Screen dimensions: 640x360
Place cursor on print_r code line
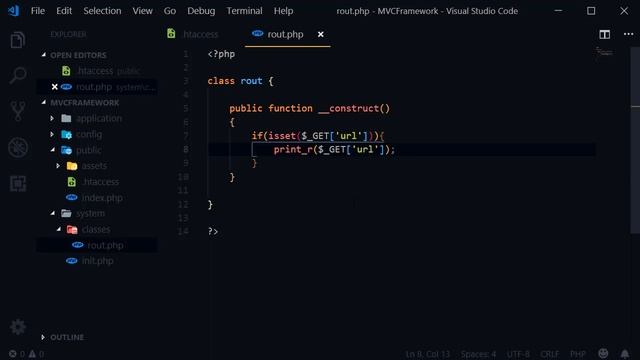click(334, 149)
